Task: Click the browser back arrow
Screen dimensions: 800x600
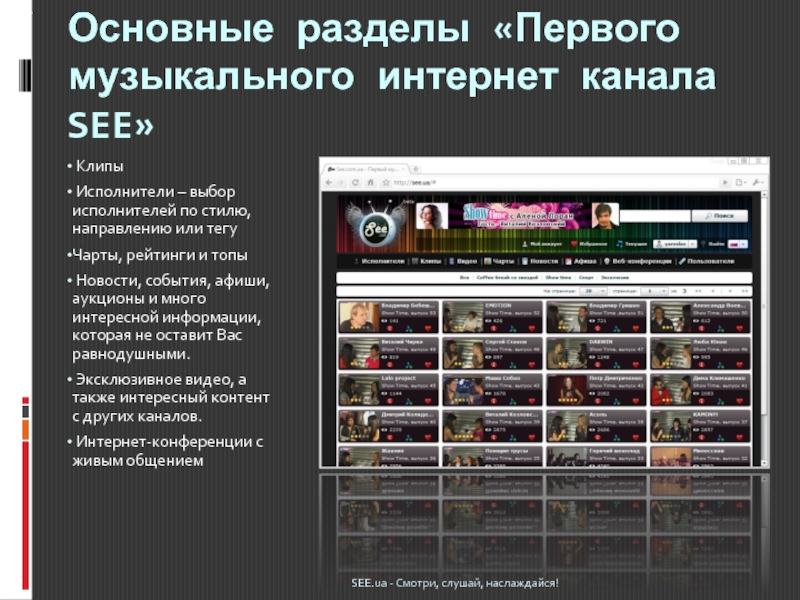Action: 329,183
